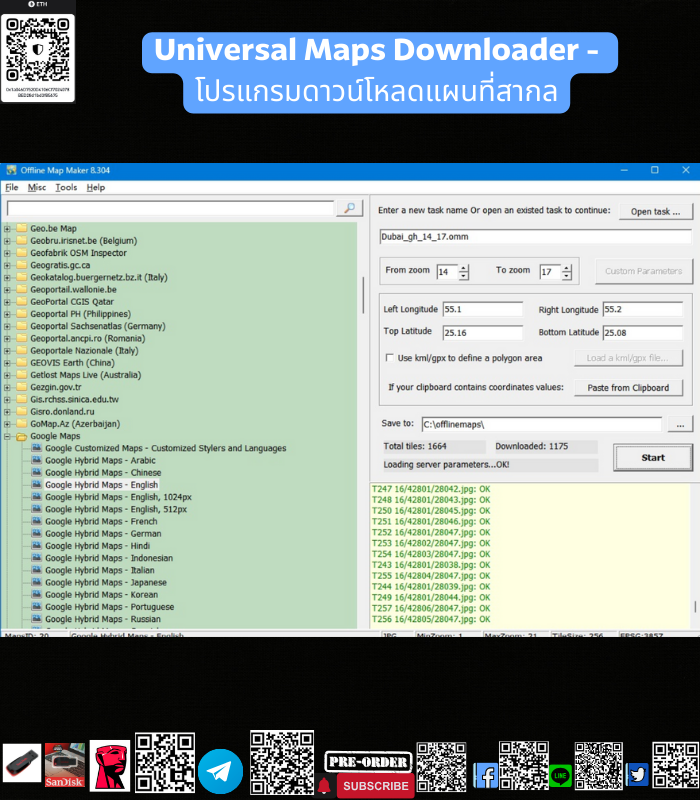The width and height of the screenshot is (700, 800).
Task: Click the Google Hybrid Maps - Hindi icon
Action: (x=37, y=546)
